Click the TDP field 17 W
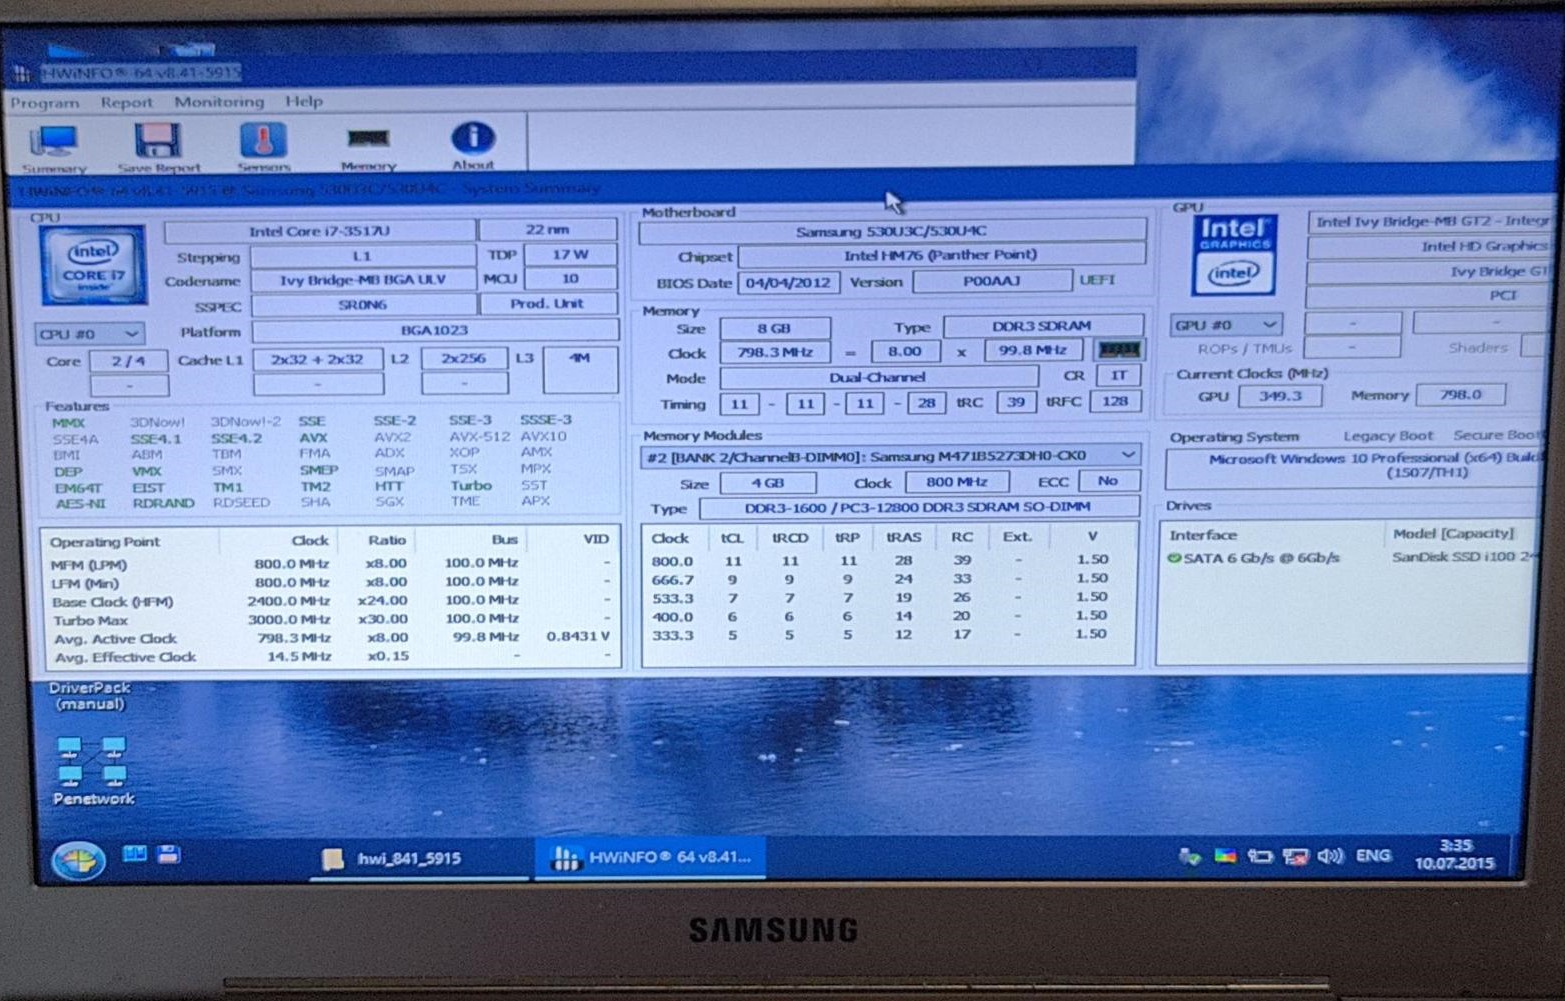 (x=570, y=255)
